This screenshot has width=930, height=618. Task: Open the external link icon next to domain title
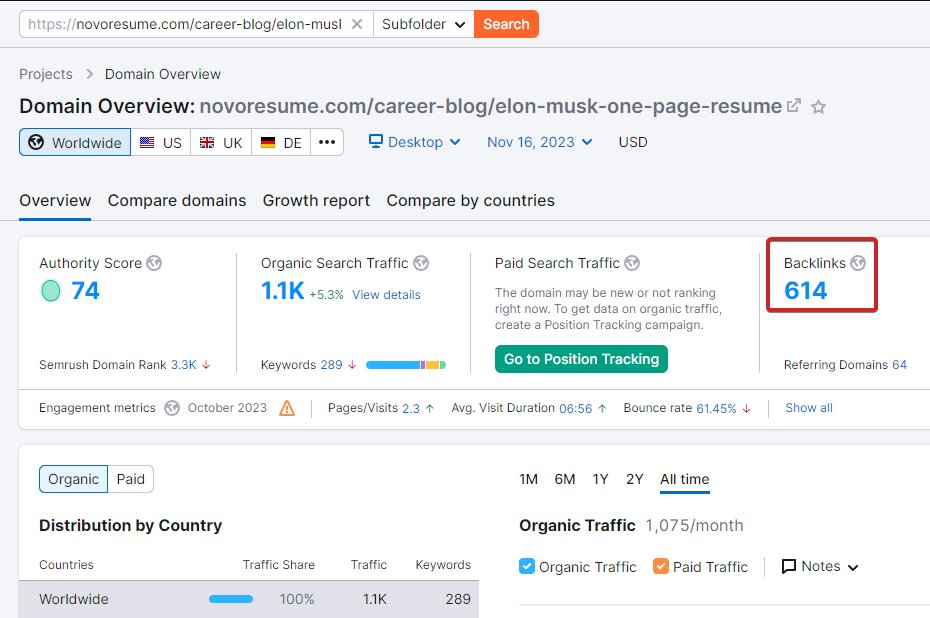pos(794,106)
